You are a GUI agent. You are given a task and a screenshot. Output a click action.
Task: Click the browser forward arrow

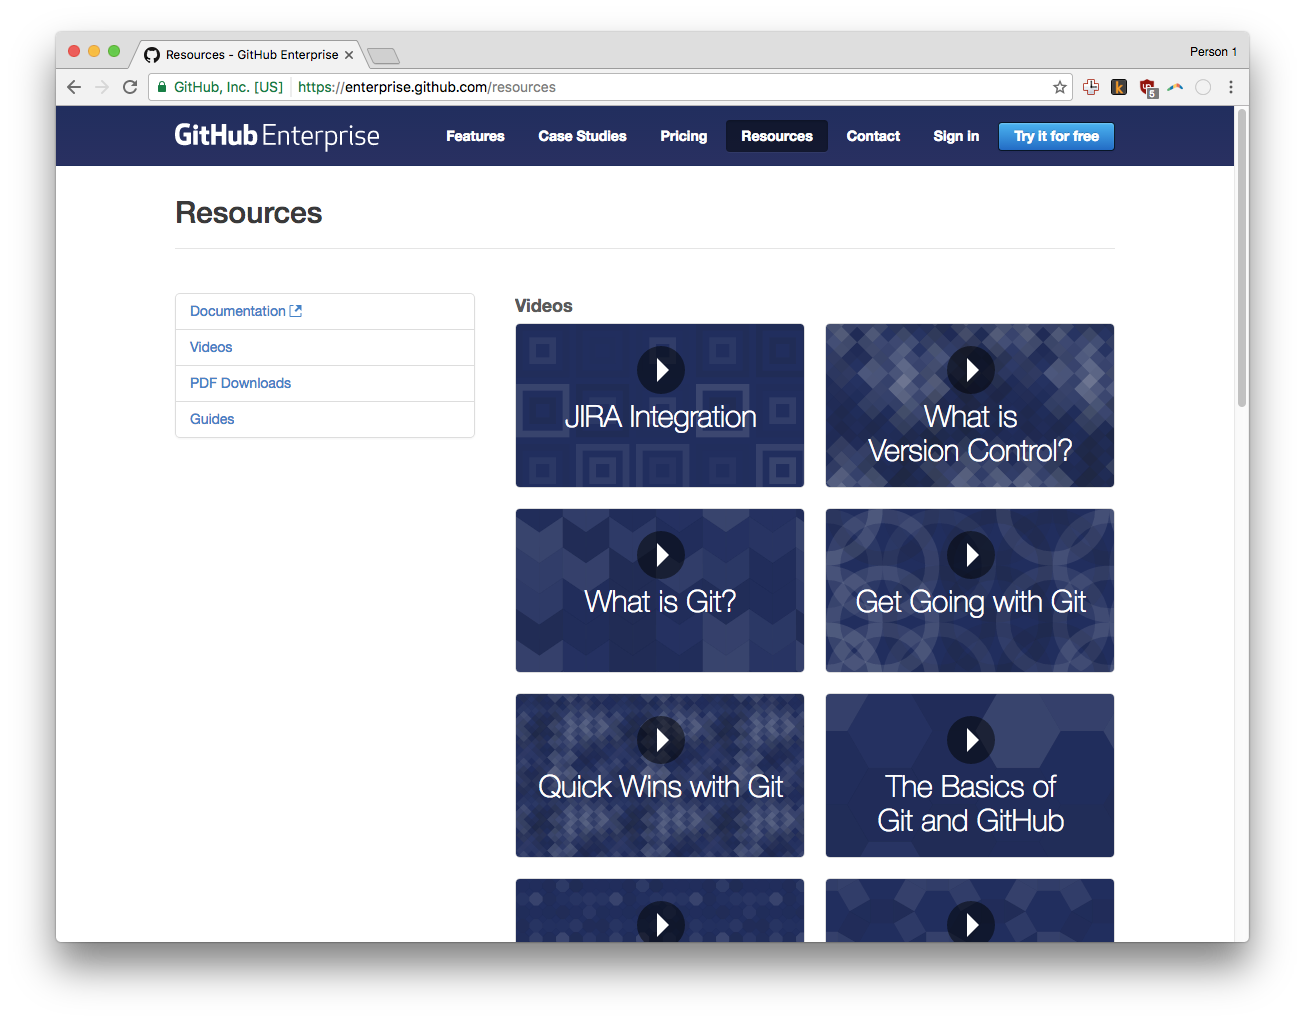[102, 87]
